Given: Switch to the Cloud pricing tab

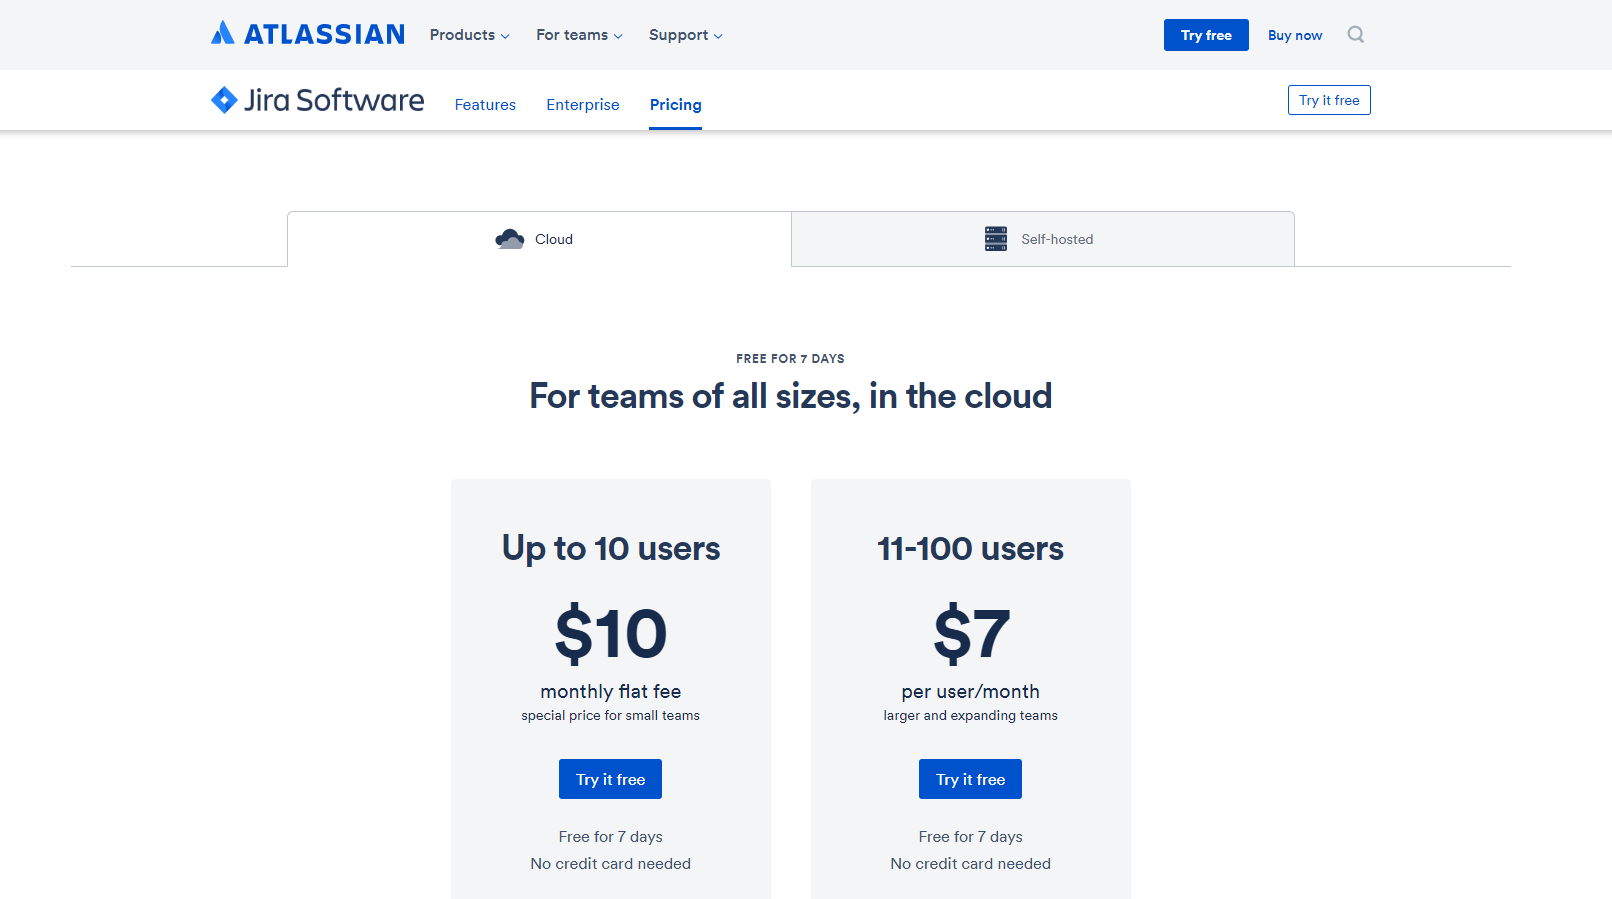Looking at the screenshot, I should coord(539,239).
